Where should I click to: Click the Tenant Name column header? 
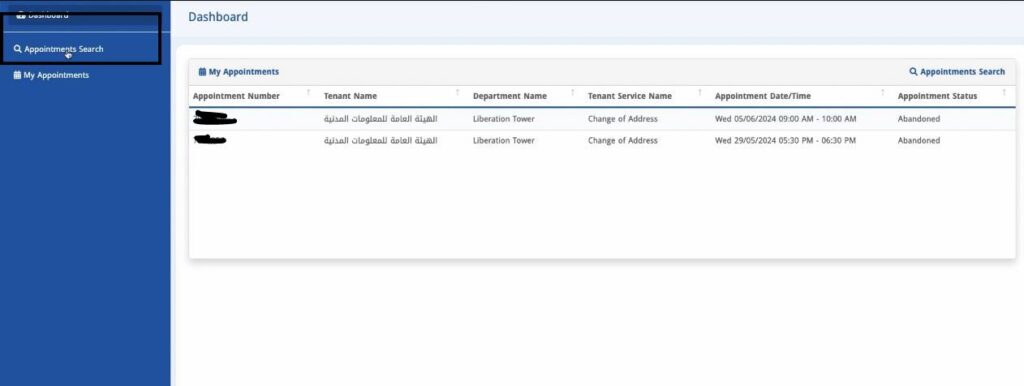coord(350,96)
